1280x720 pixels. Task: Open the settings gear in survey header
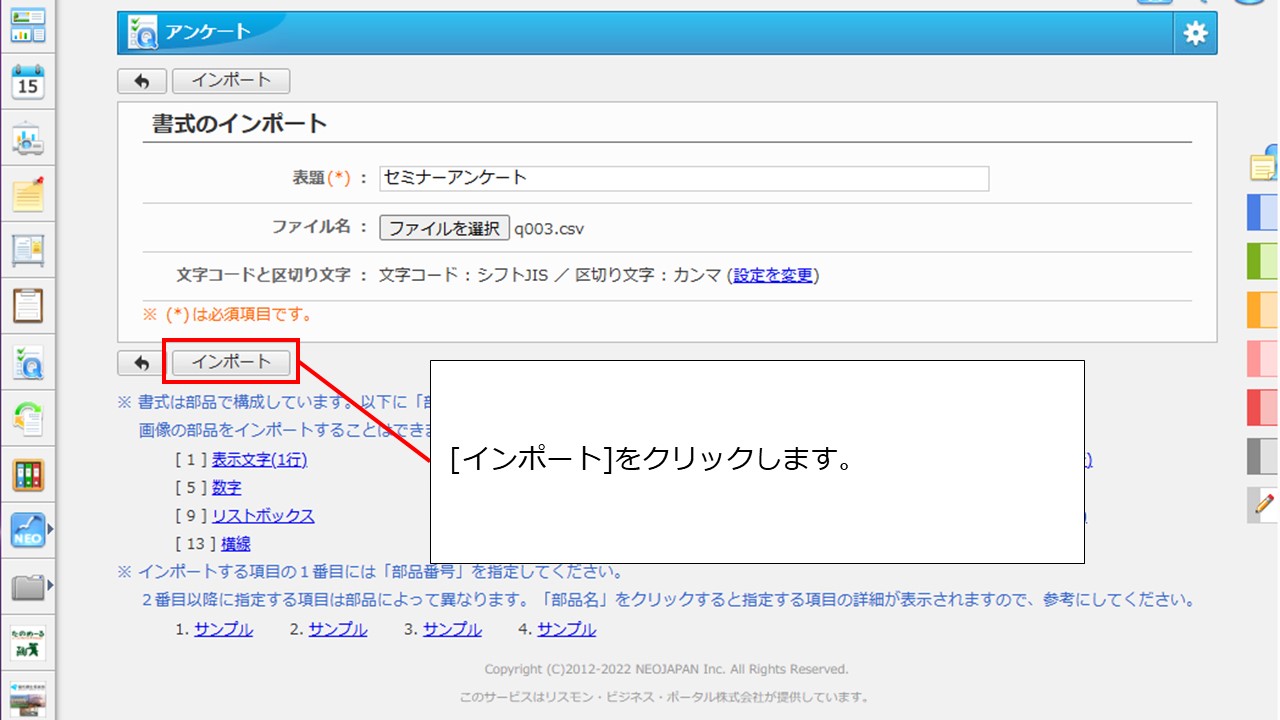tap(1195, 33)
